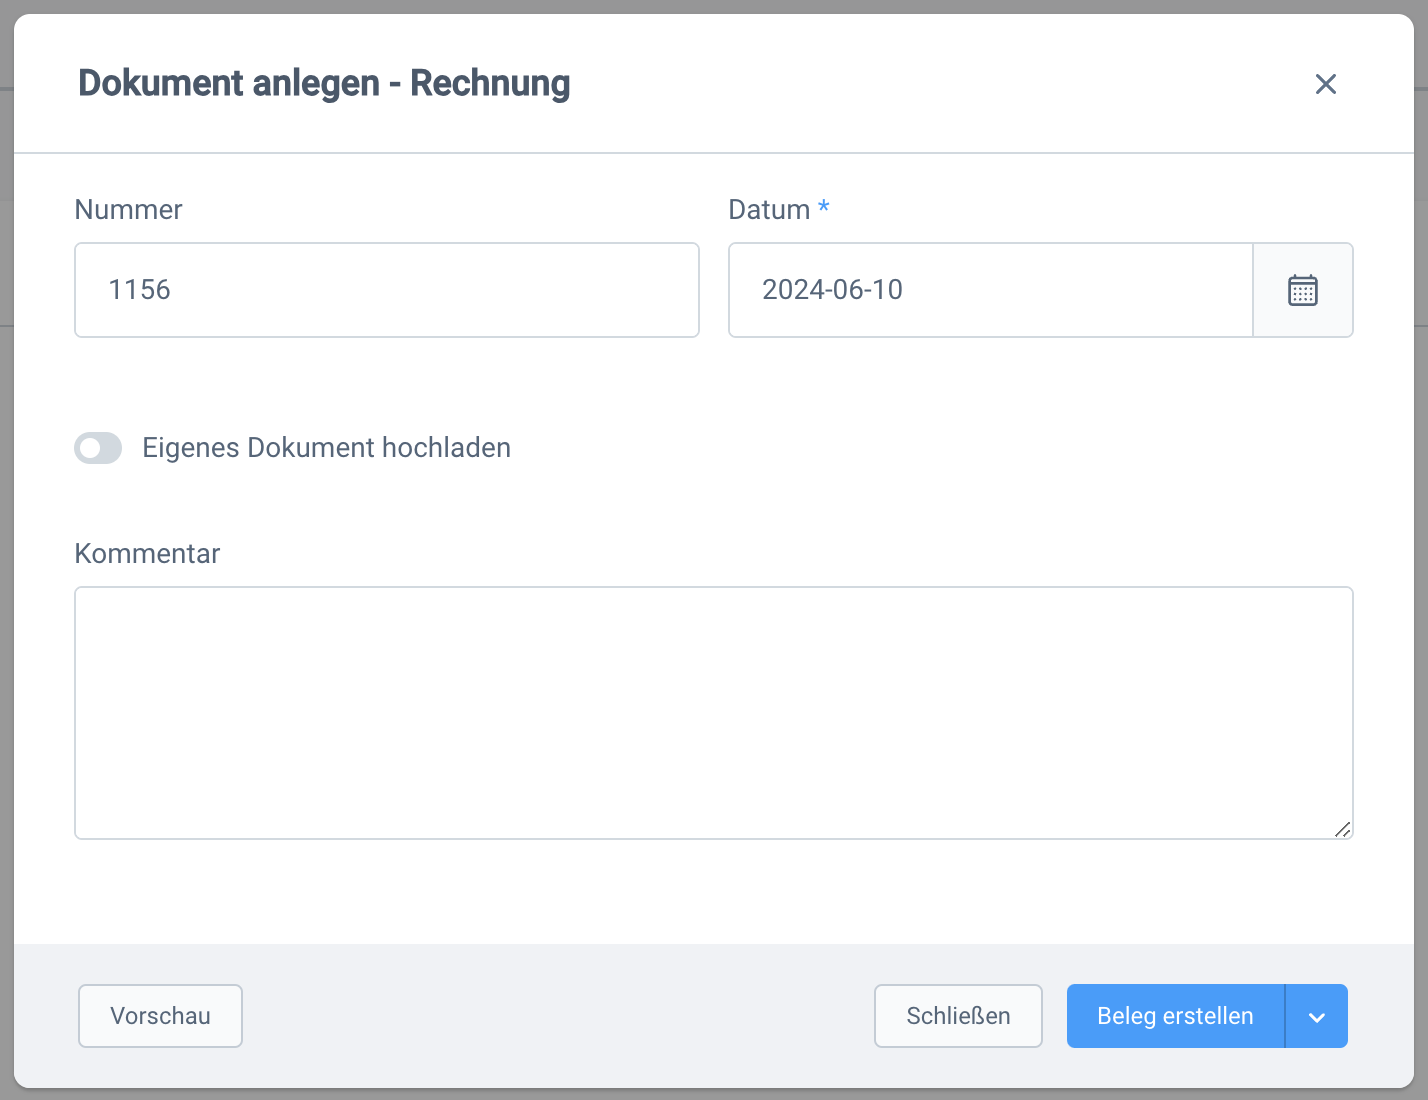Click the blue required asterisk beside Datum
The image size is (1428, 1100).
pyautogui.click(x=824, y=207)
